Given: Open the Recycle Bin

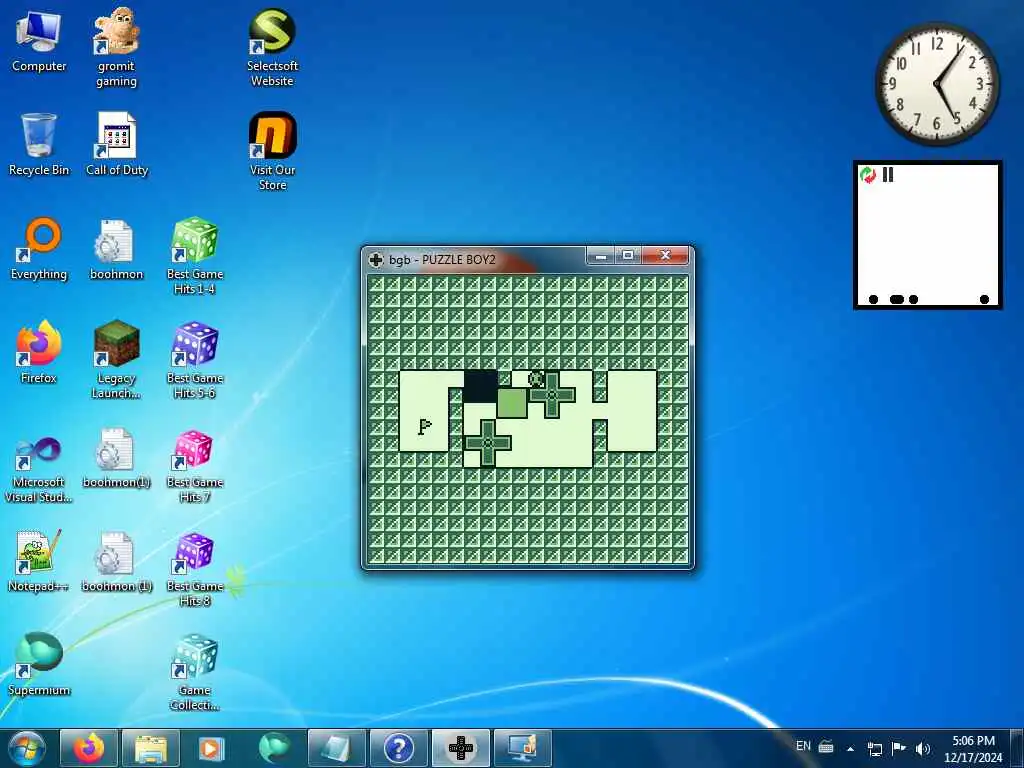Looking at the screenshot, I should (x=39, y=144).
